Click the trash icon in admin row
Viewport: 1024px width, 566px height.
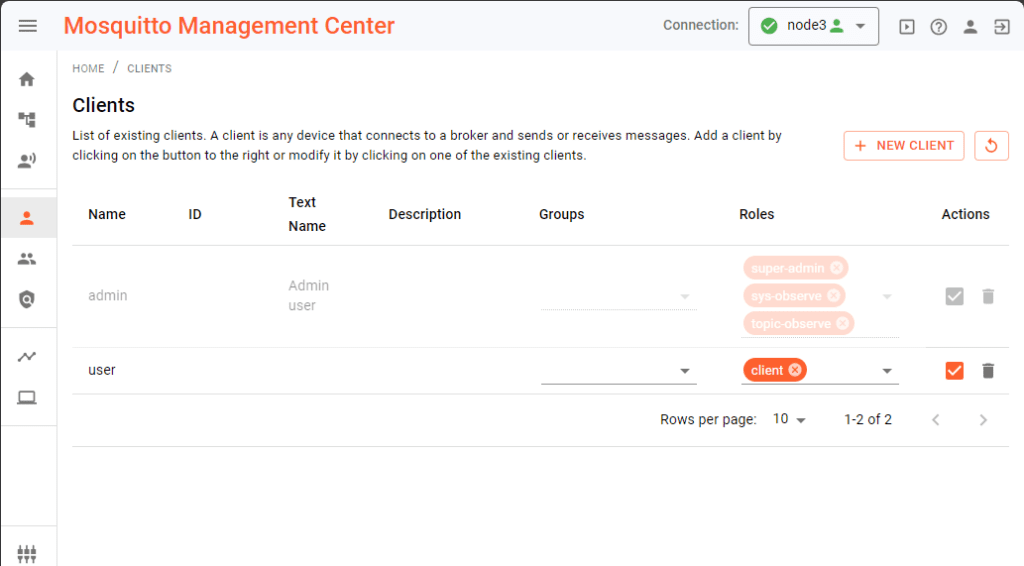[988, 296]
